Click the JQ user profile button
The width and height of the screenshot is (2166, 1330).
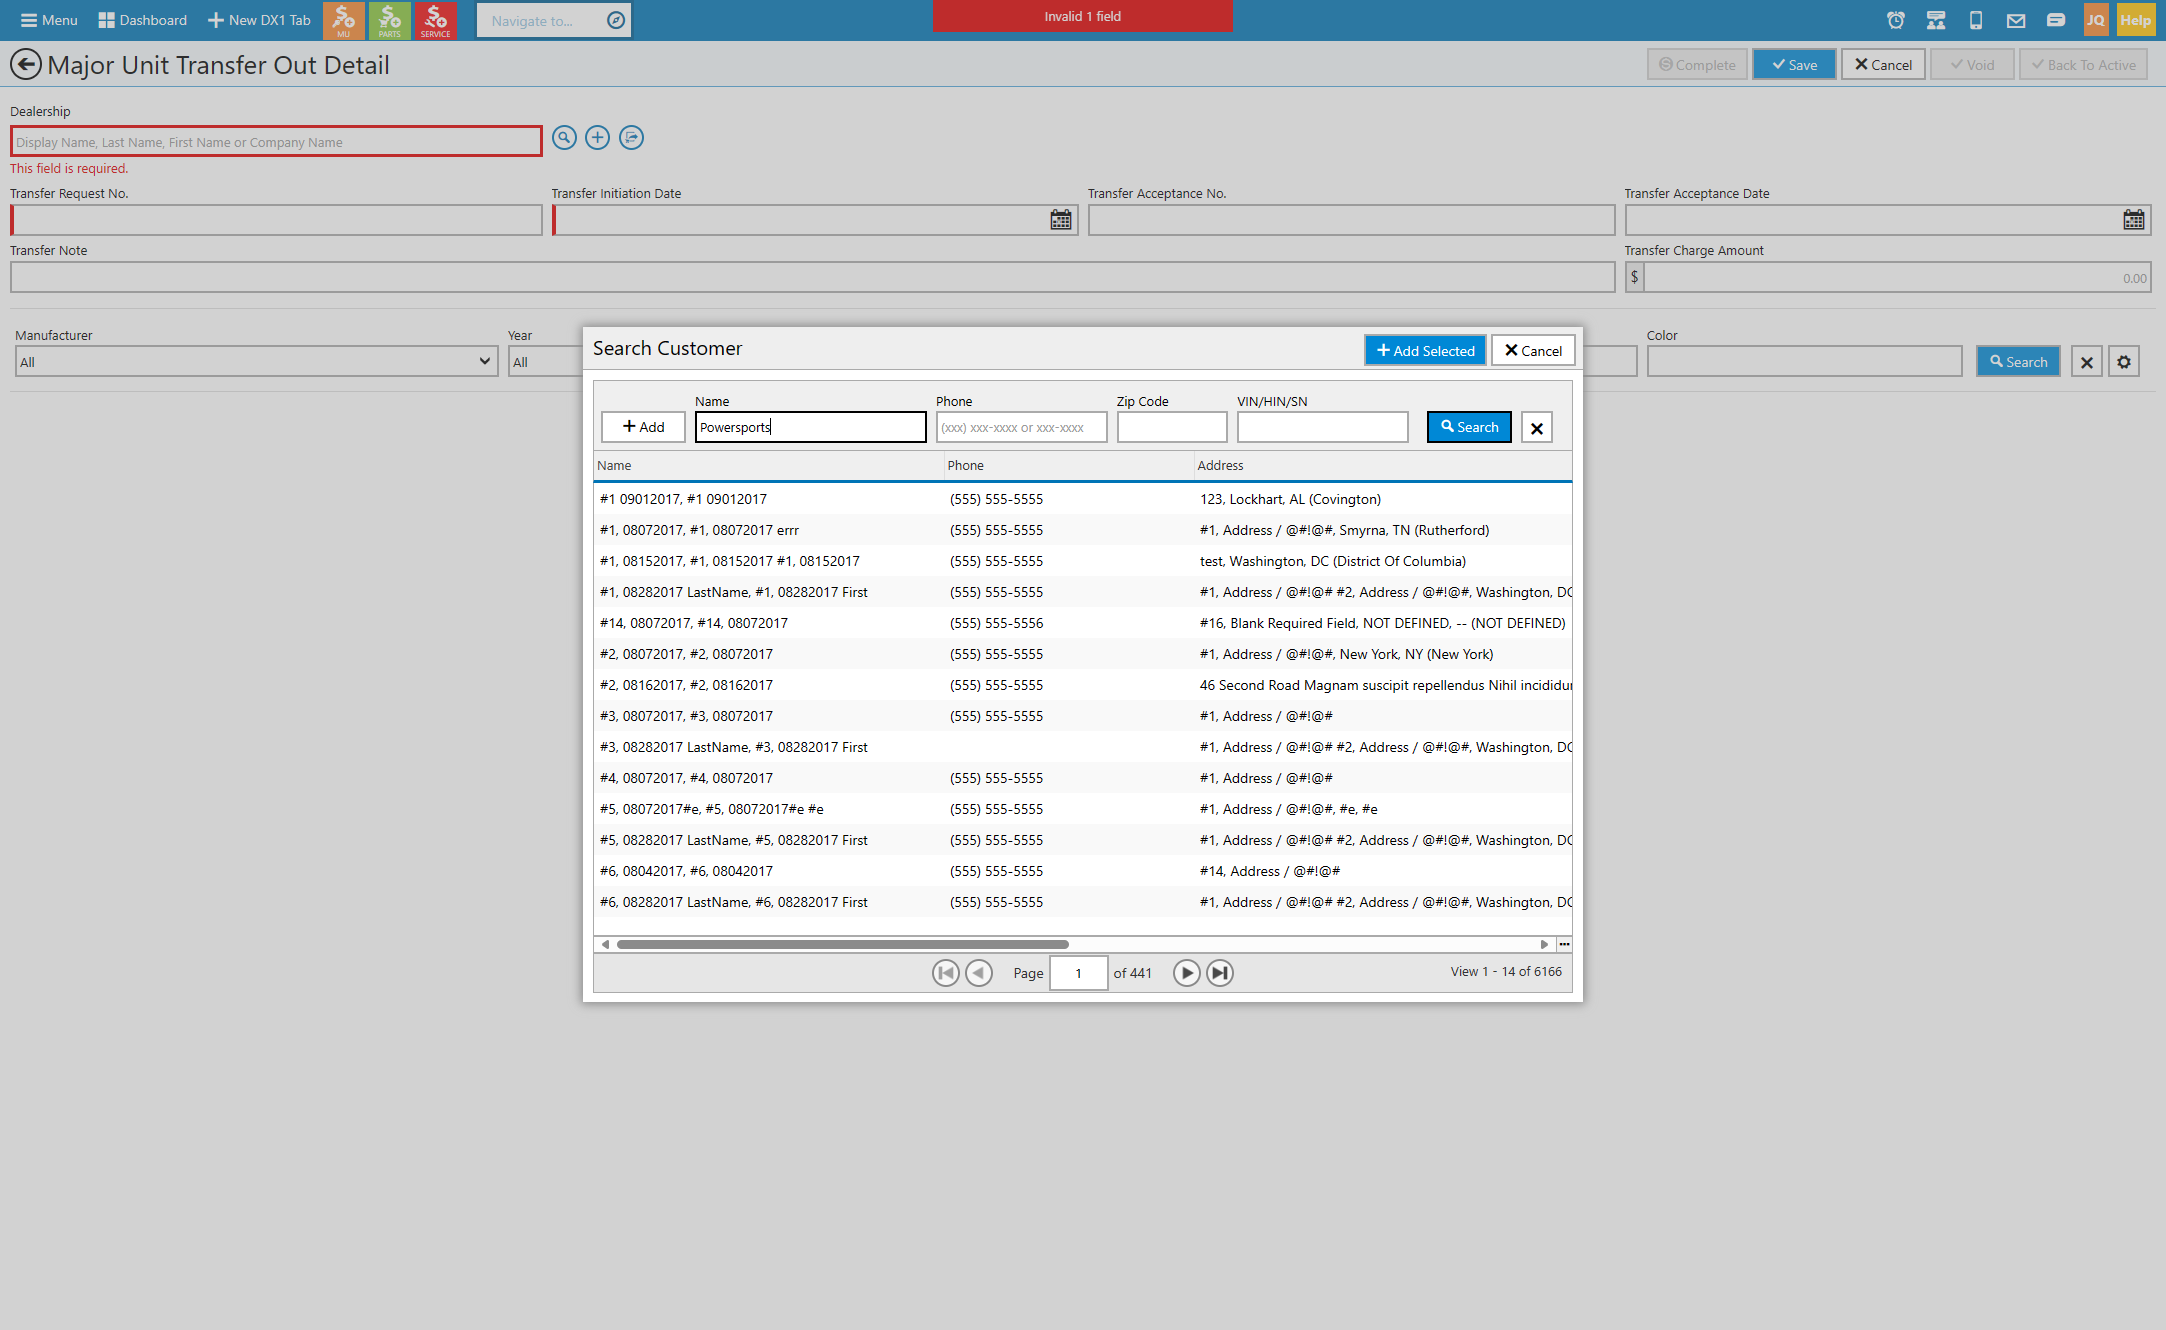(x=2095, y=20)
